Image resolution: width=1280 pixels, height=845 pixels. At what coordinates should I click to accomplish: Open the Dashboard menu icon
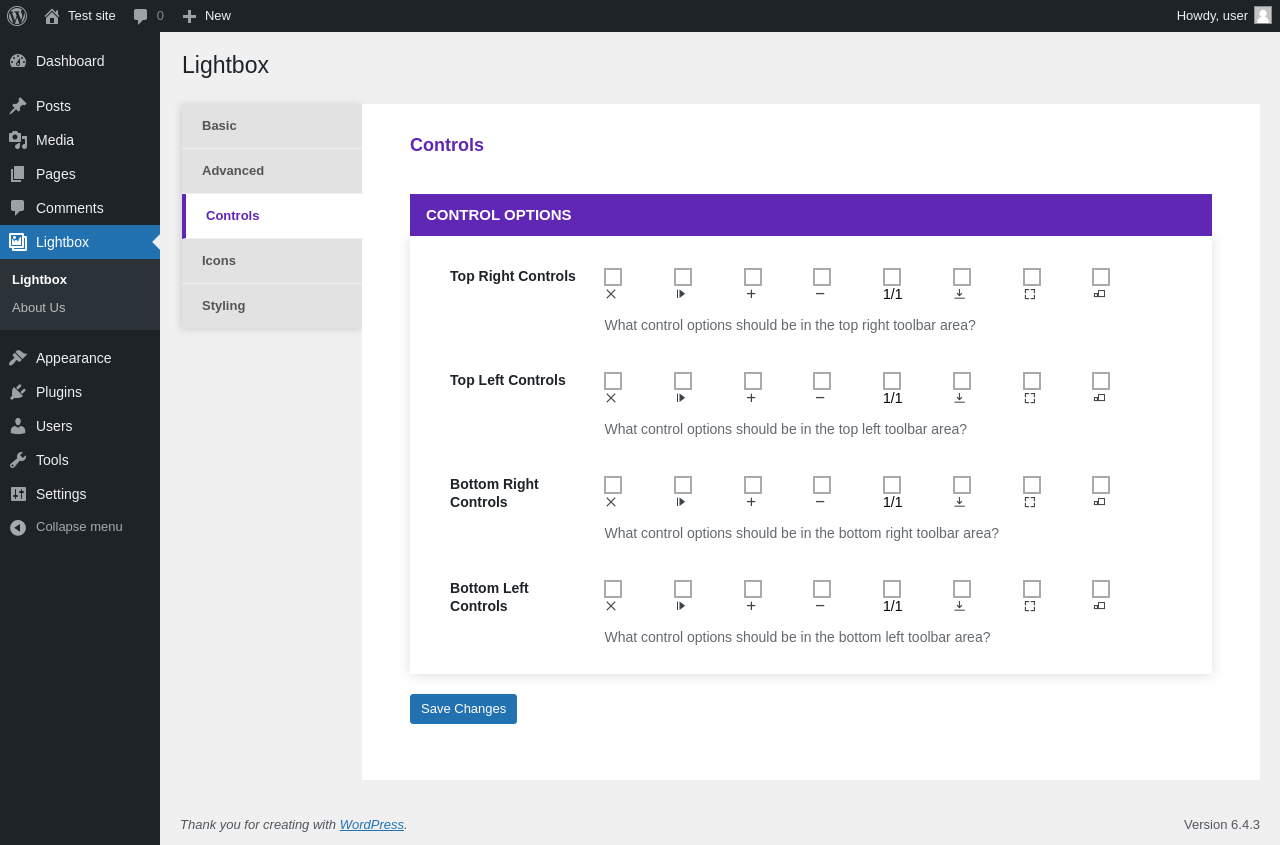[18, 61]
